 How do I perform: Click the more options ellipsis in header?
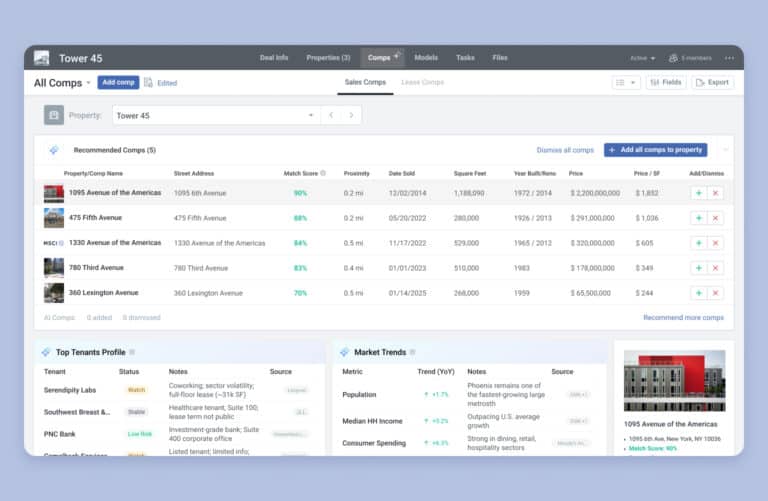click(x=729, y=58)
